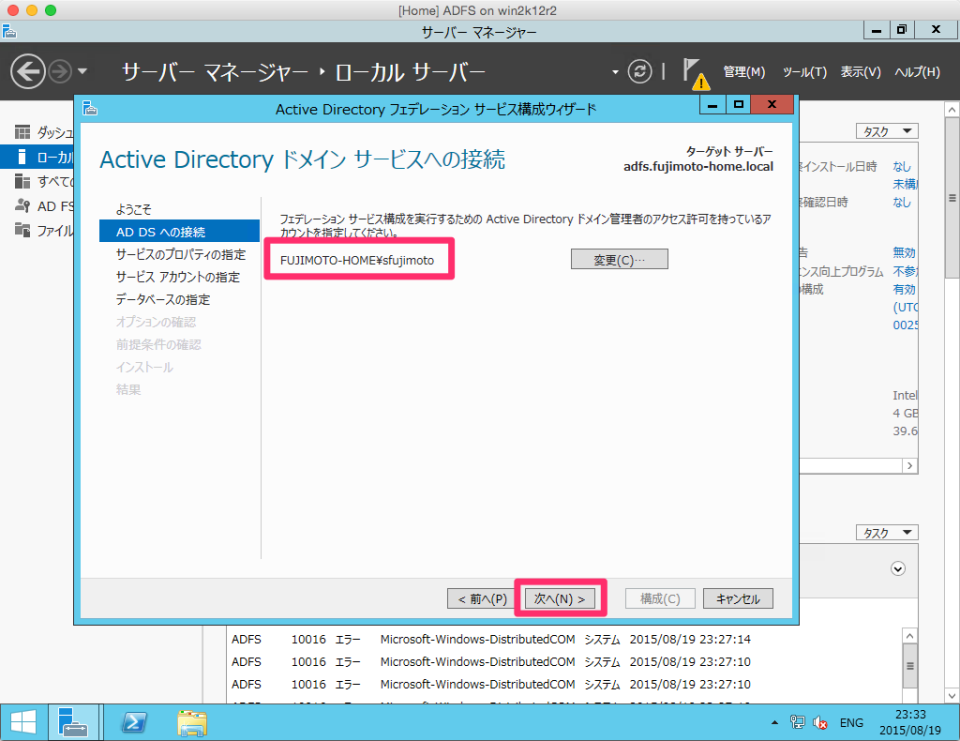This screenshot has height=741, width=960.
Task: Open the ツール(T) menu
Action: (806, 71)
